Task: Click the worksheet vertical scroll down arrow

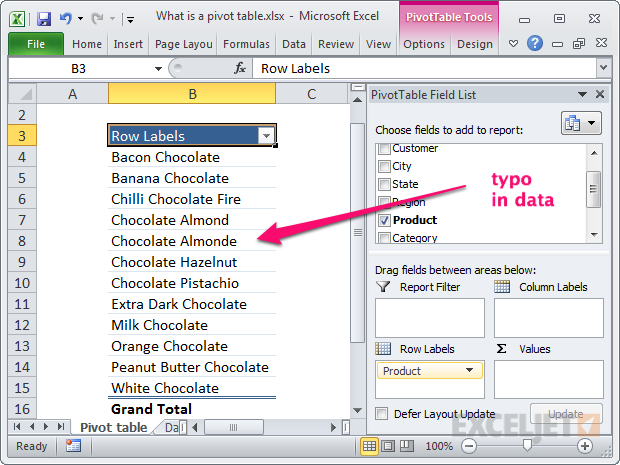Action: [x=357, y=411]
